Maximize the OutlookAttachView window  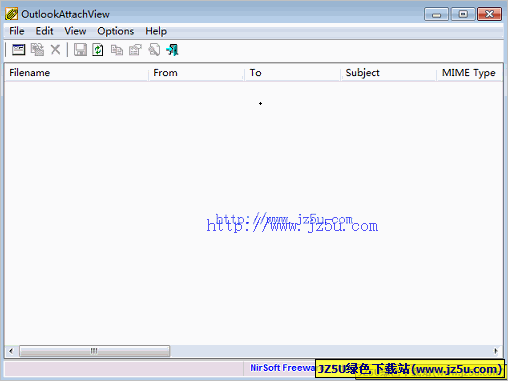tap(463, 14)
